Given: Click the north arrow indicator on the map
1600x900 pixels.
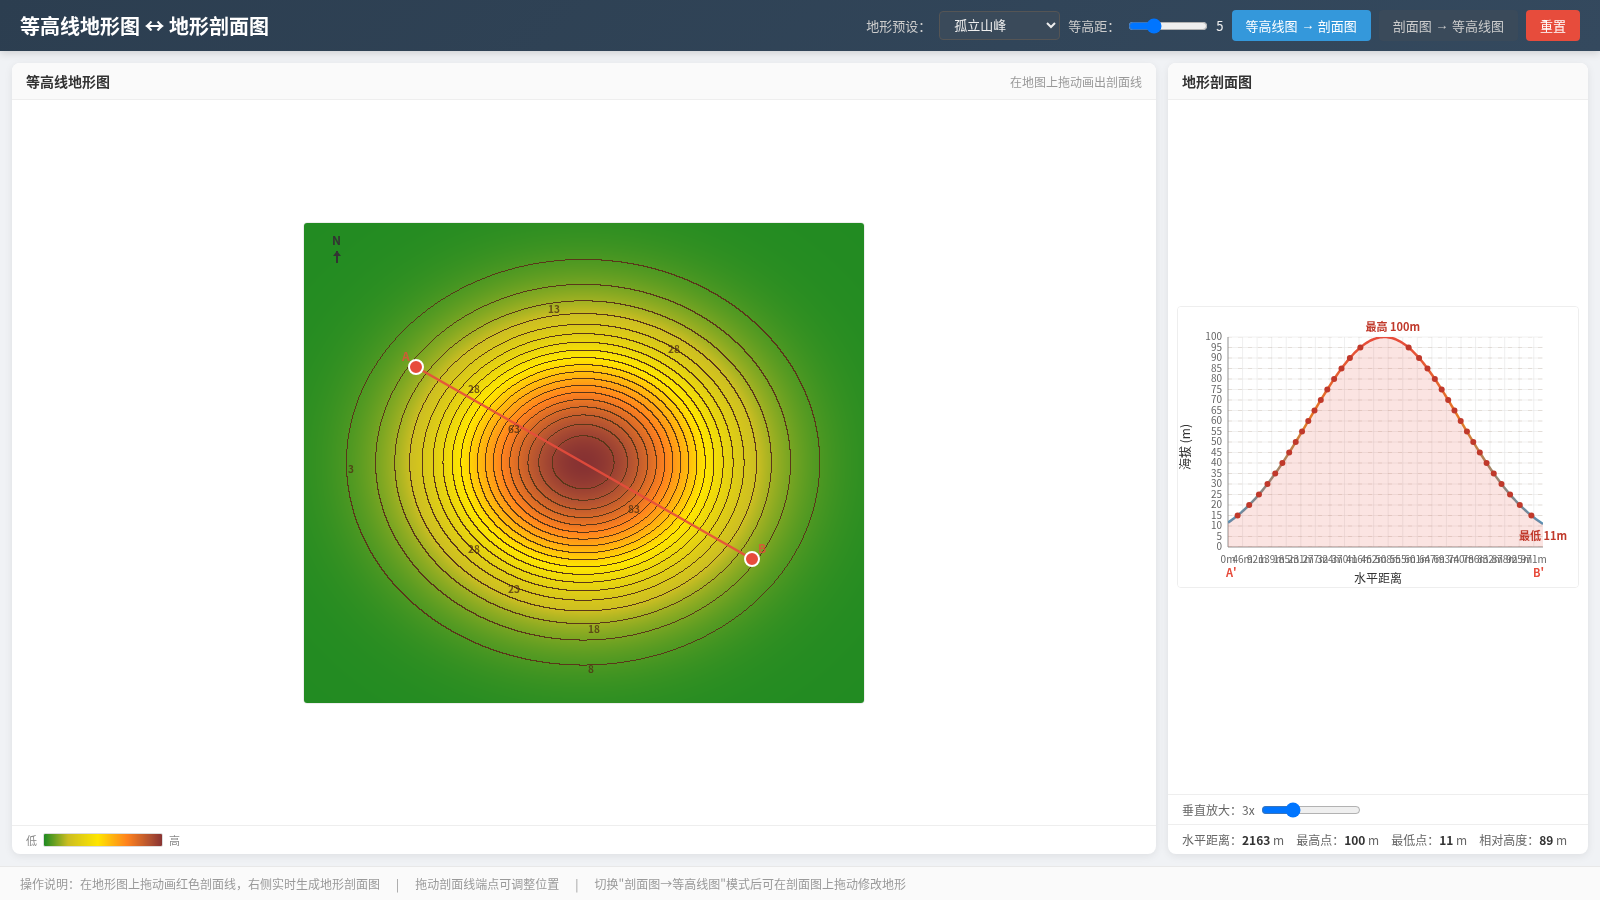Looking at the screenshot, I should click(337, 249).
